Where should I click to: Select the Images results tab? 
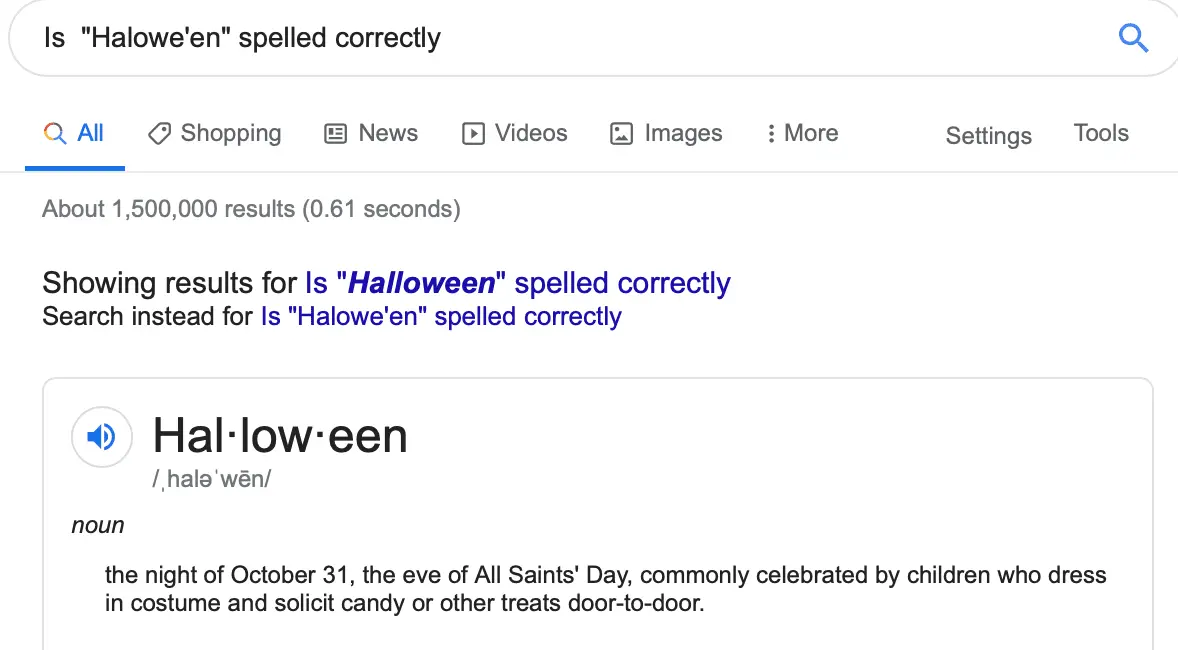coord(683,134)
